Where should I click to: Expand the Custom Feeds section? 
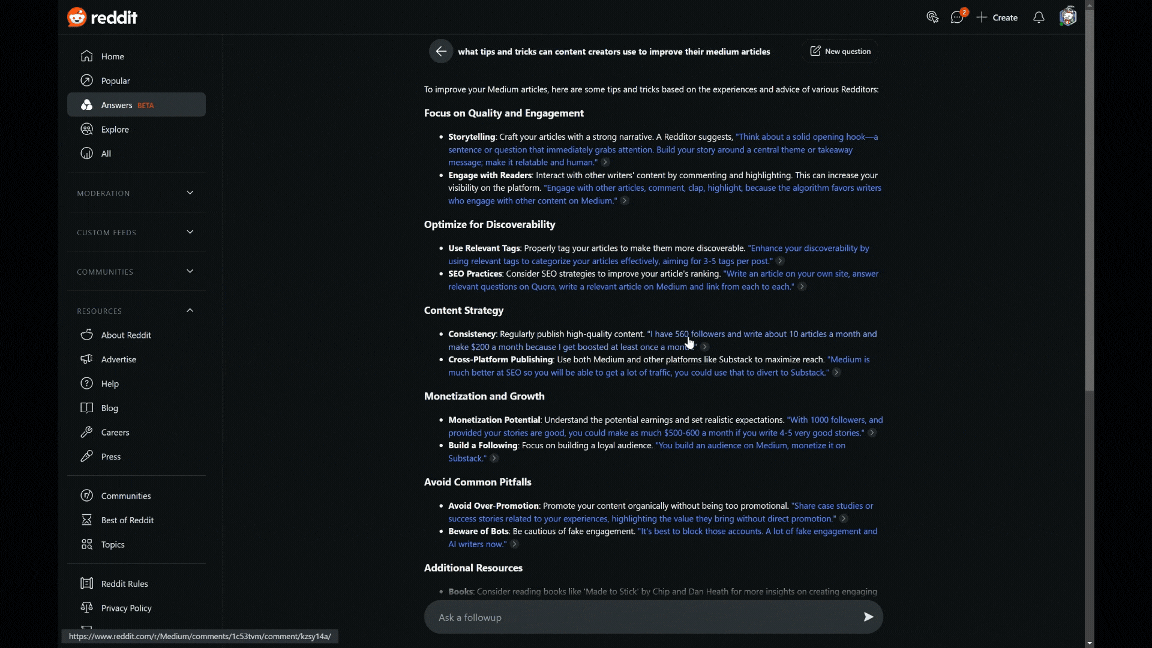136,232
